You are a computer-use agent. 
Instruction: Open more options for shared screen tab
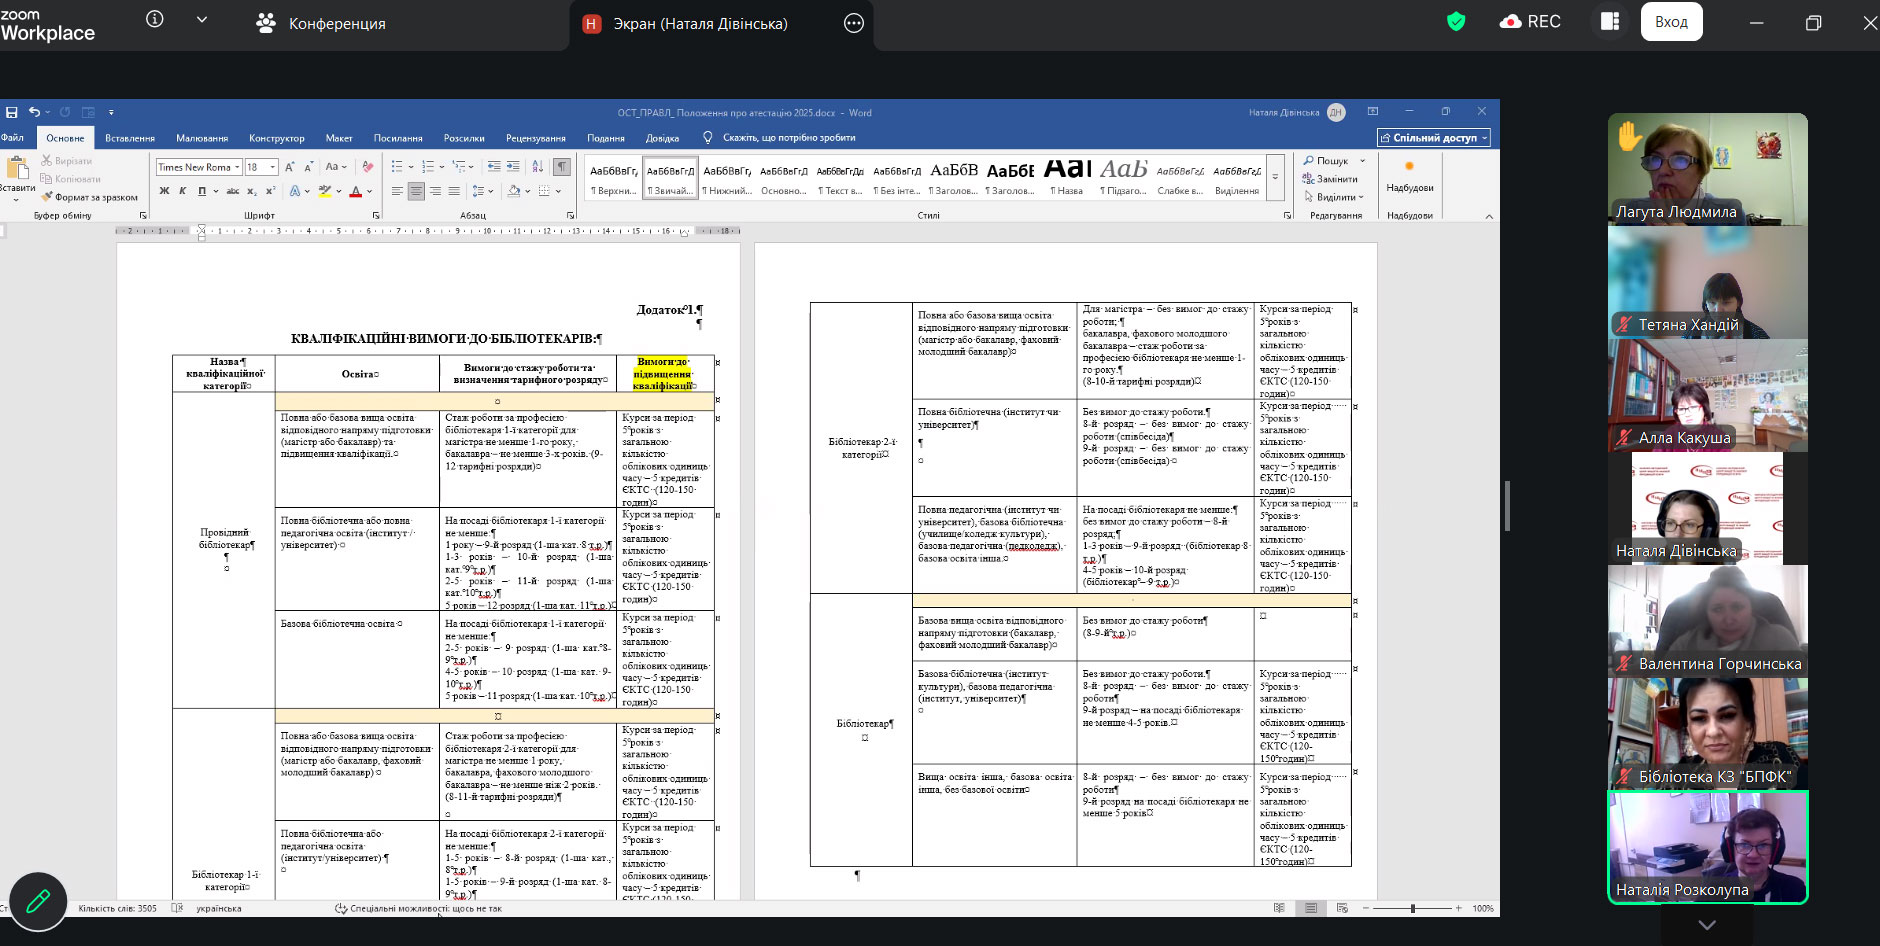pos(853,24)
